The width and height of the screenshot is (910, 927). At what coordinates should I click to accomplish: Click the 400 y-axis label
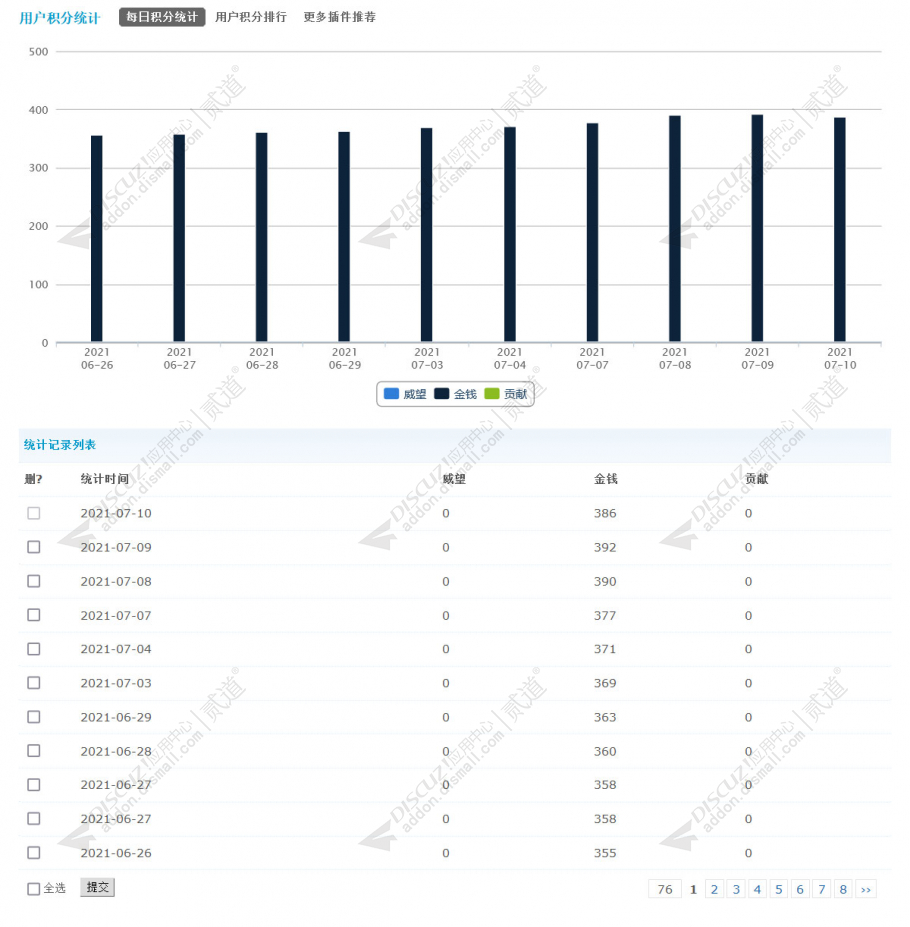click(x=38, y=110)
